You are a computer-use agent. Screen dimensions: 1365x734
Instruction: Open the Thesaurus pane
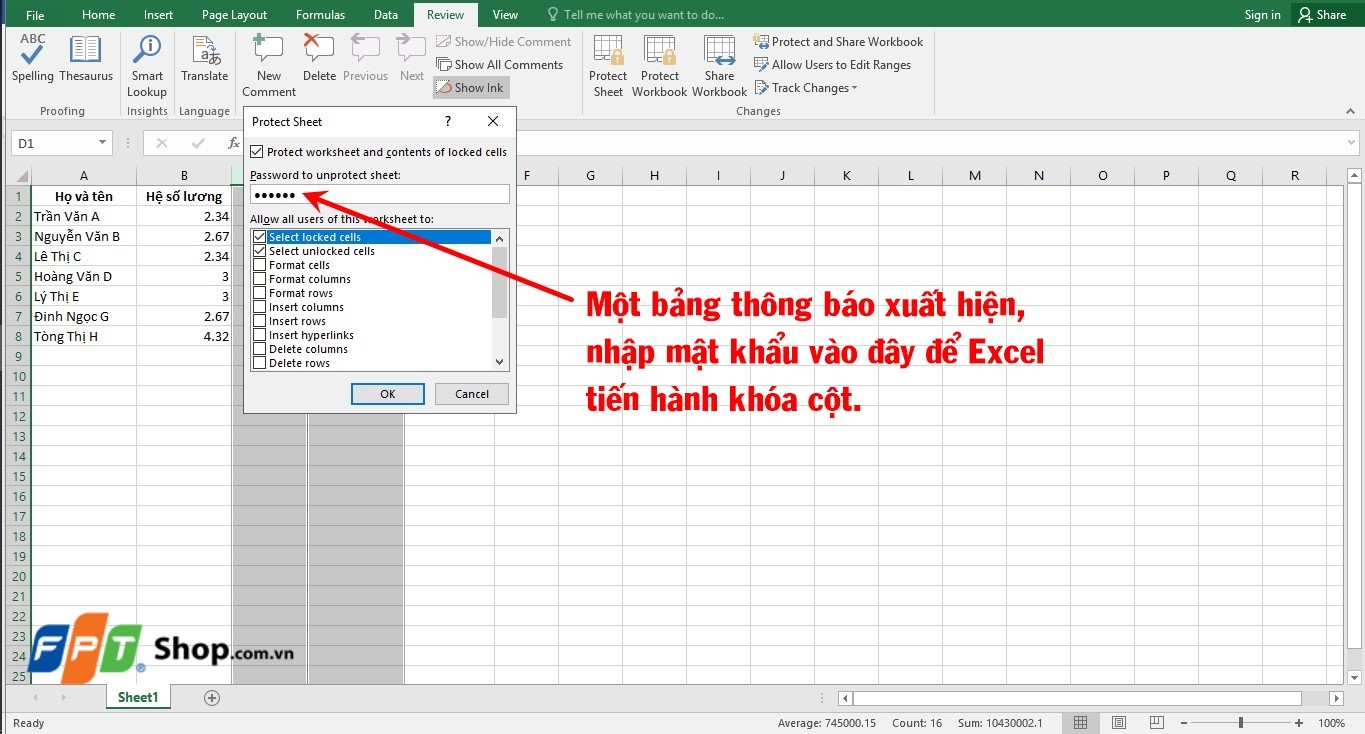coord(85,62)
